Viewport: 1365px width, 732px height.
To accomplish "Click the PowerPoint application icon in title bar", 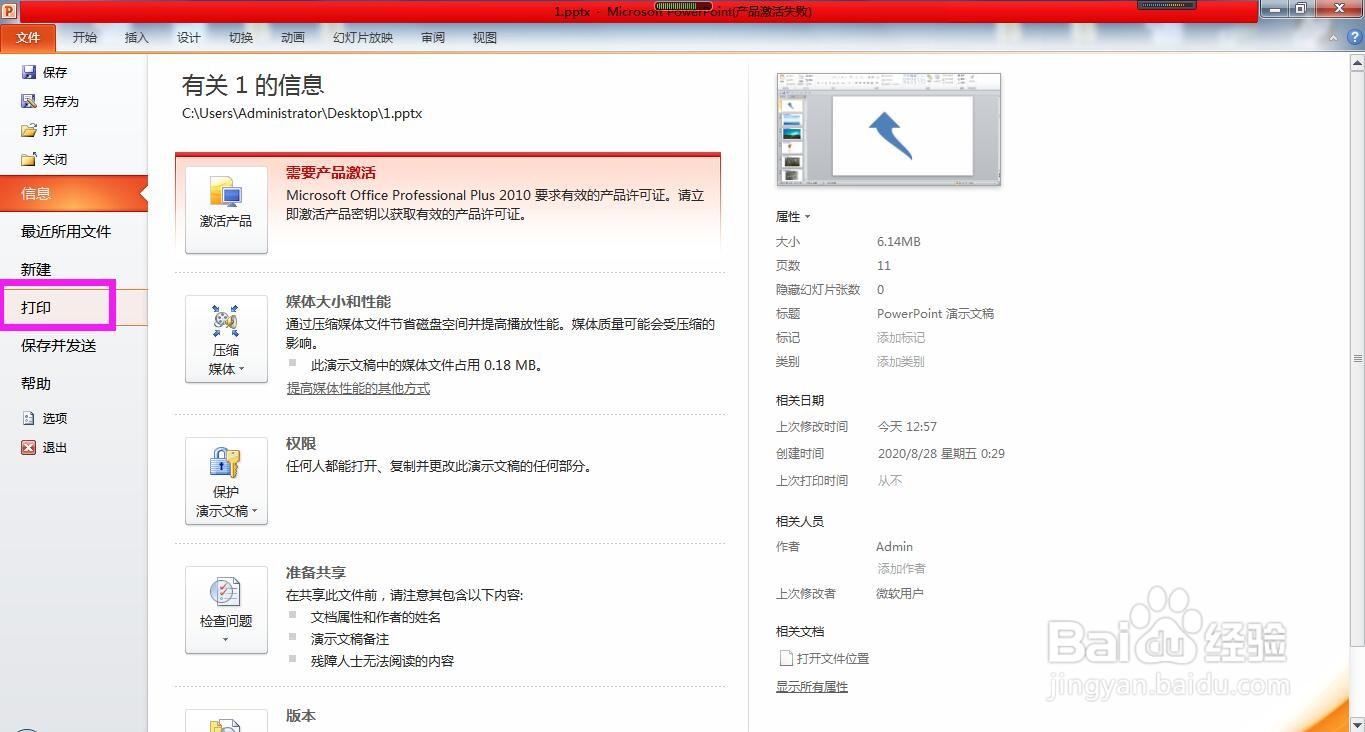I will point(10,10).
